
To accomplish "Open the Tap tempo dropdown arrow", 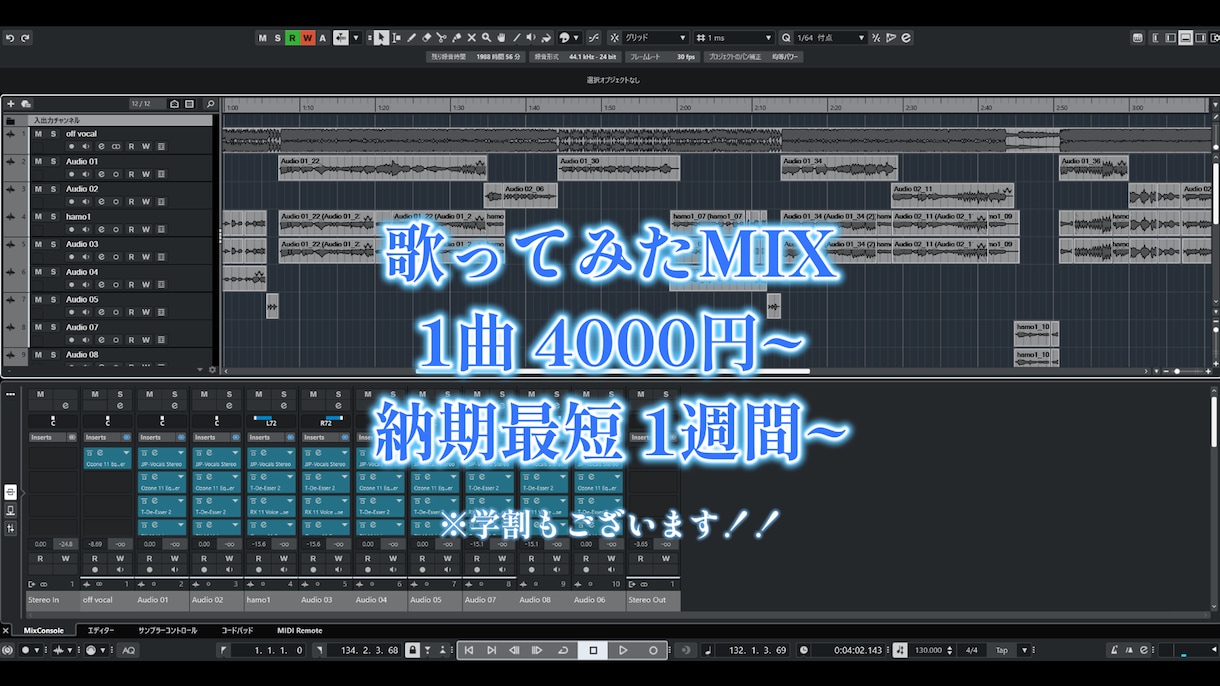I will (x=1024, y=650).
